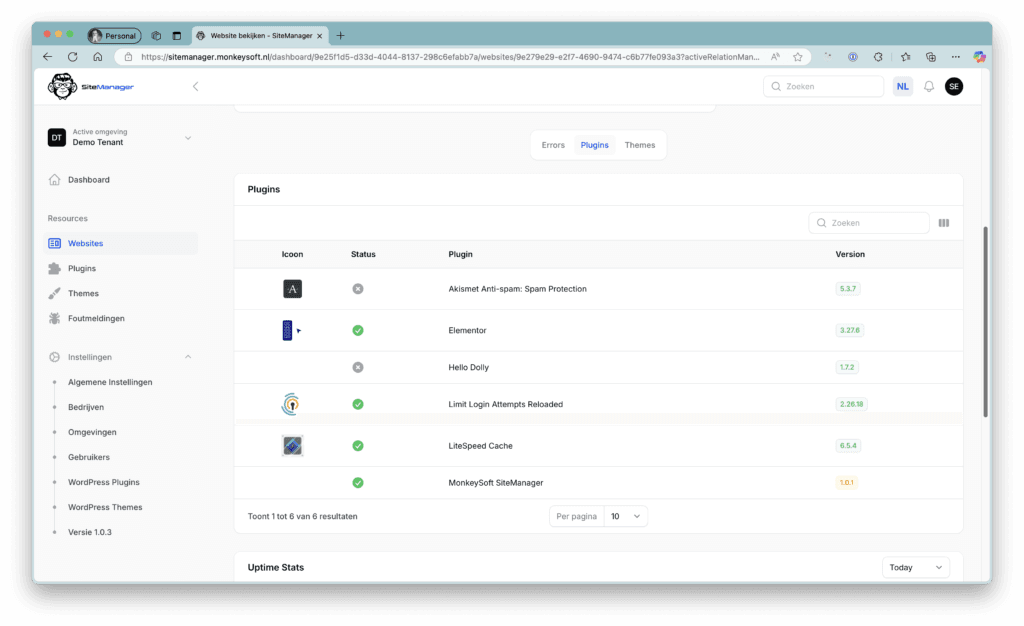
Task: Collapse the Instellingen section
Action: pos(187,357)
